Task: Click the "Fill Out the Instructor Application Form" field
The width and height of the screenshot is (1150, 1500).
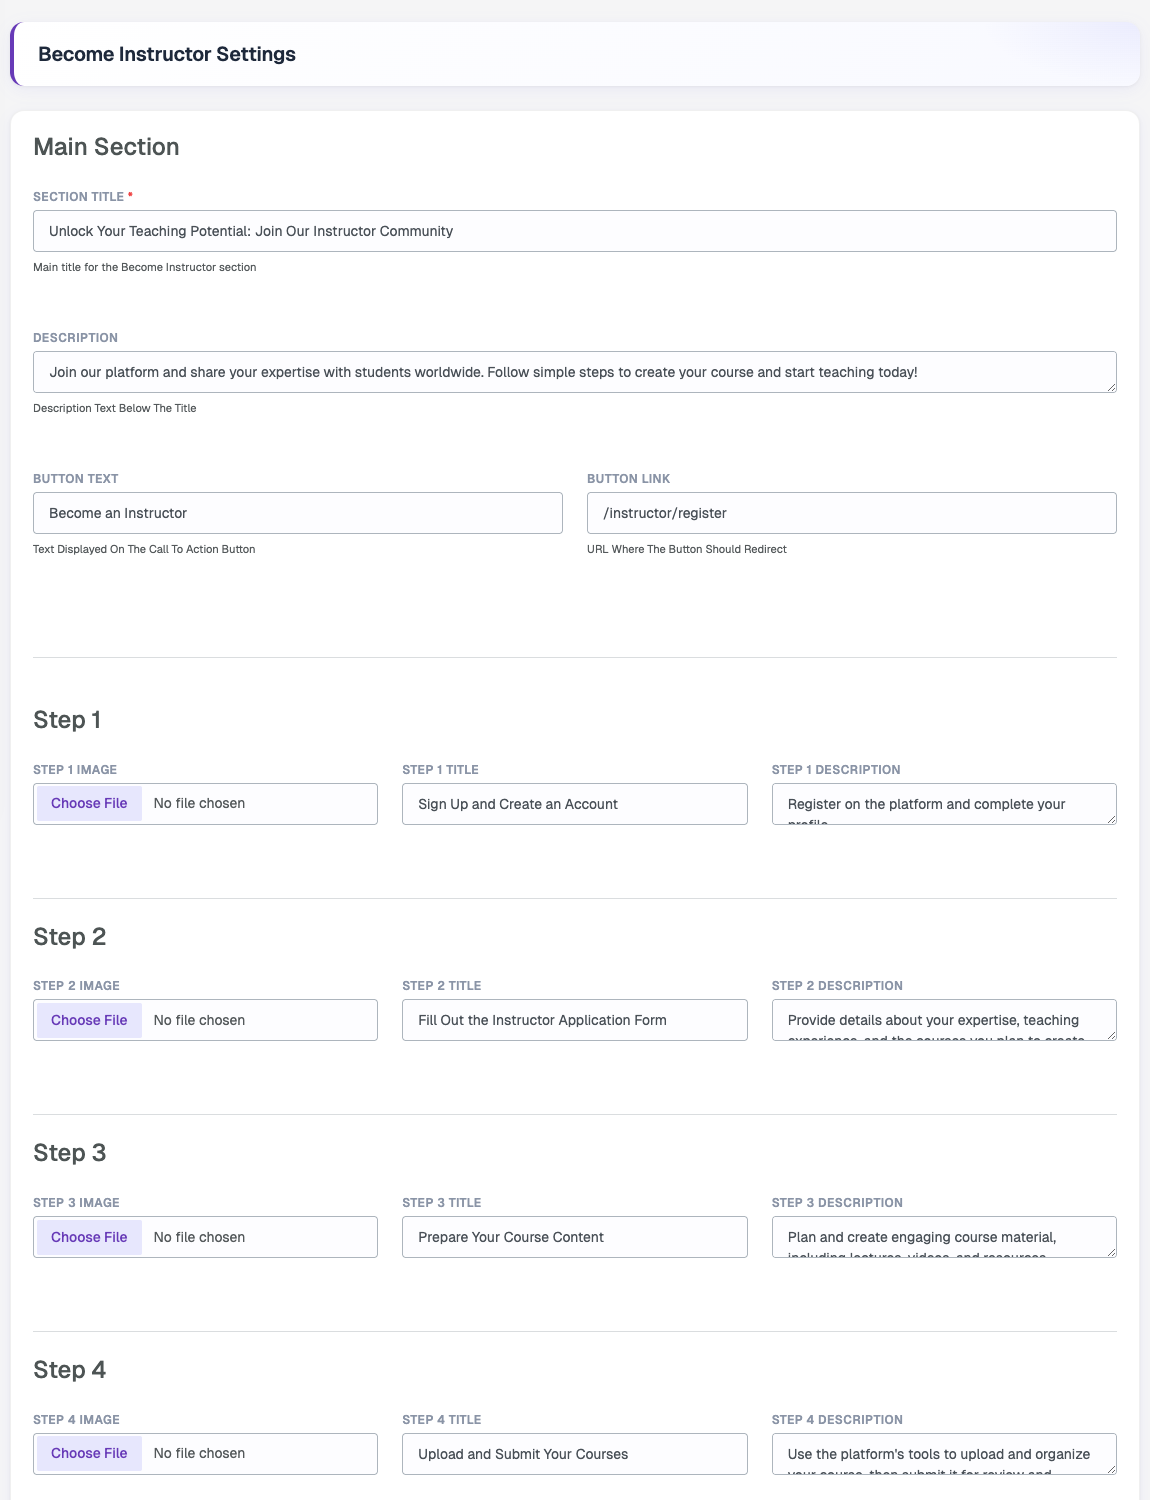Action: 575,1020
